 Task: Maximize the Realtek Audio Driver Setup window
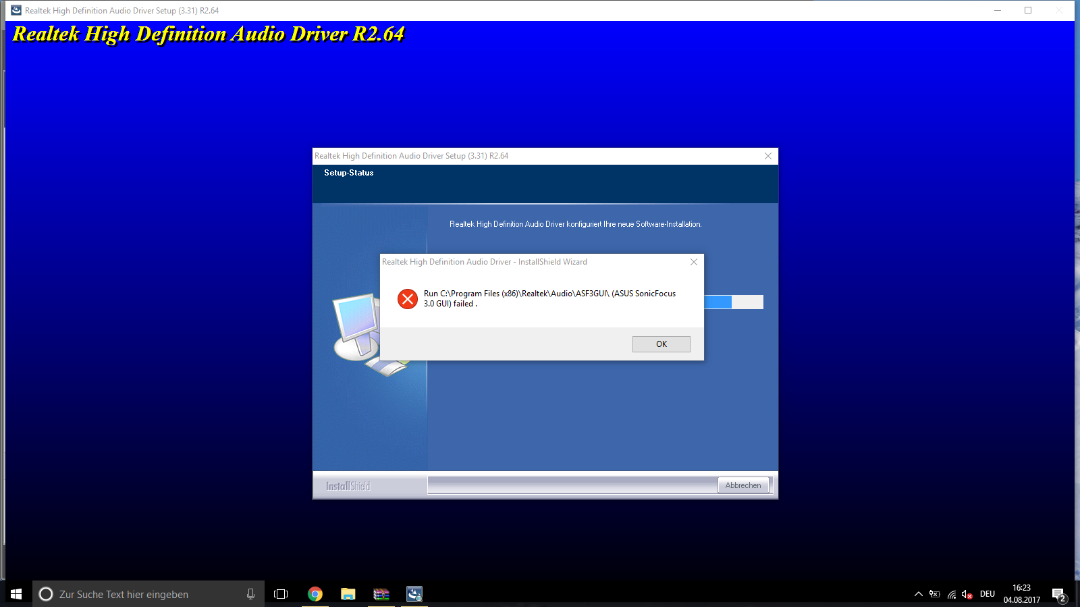coord(1028,10)
